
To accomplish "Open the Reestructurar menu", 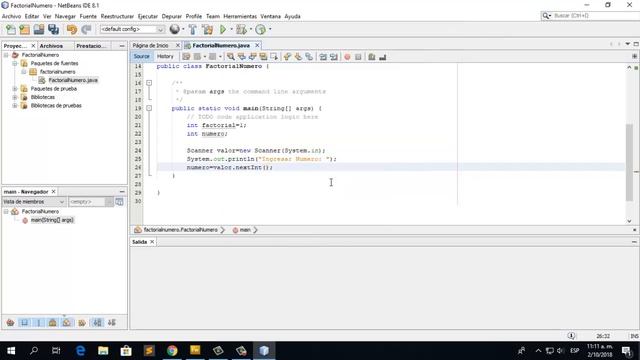I will pyautogui.click(x=117, y=16).
